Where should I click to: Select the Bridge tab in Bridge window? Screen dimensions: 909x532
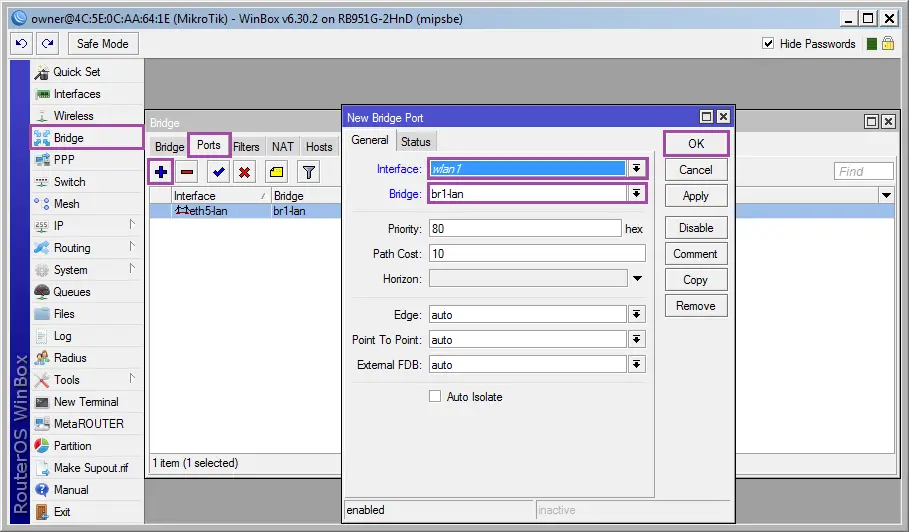coord(169,147)
